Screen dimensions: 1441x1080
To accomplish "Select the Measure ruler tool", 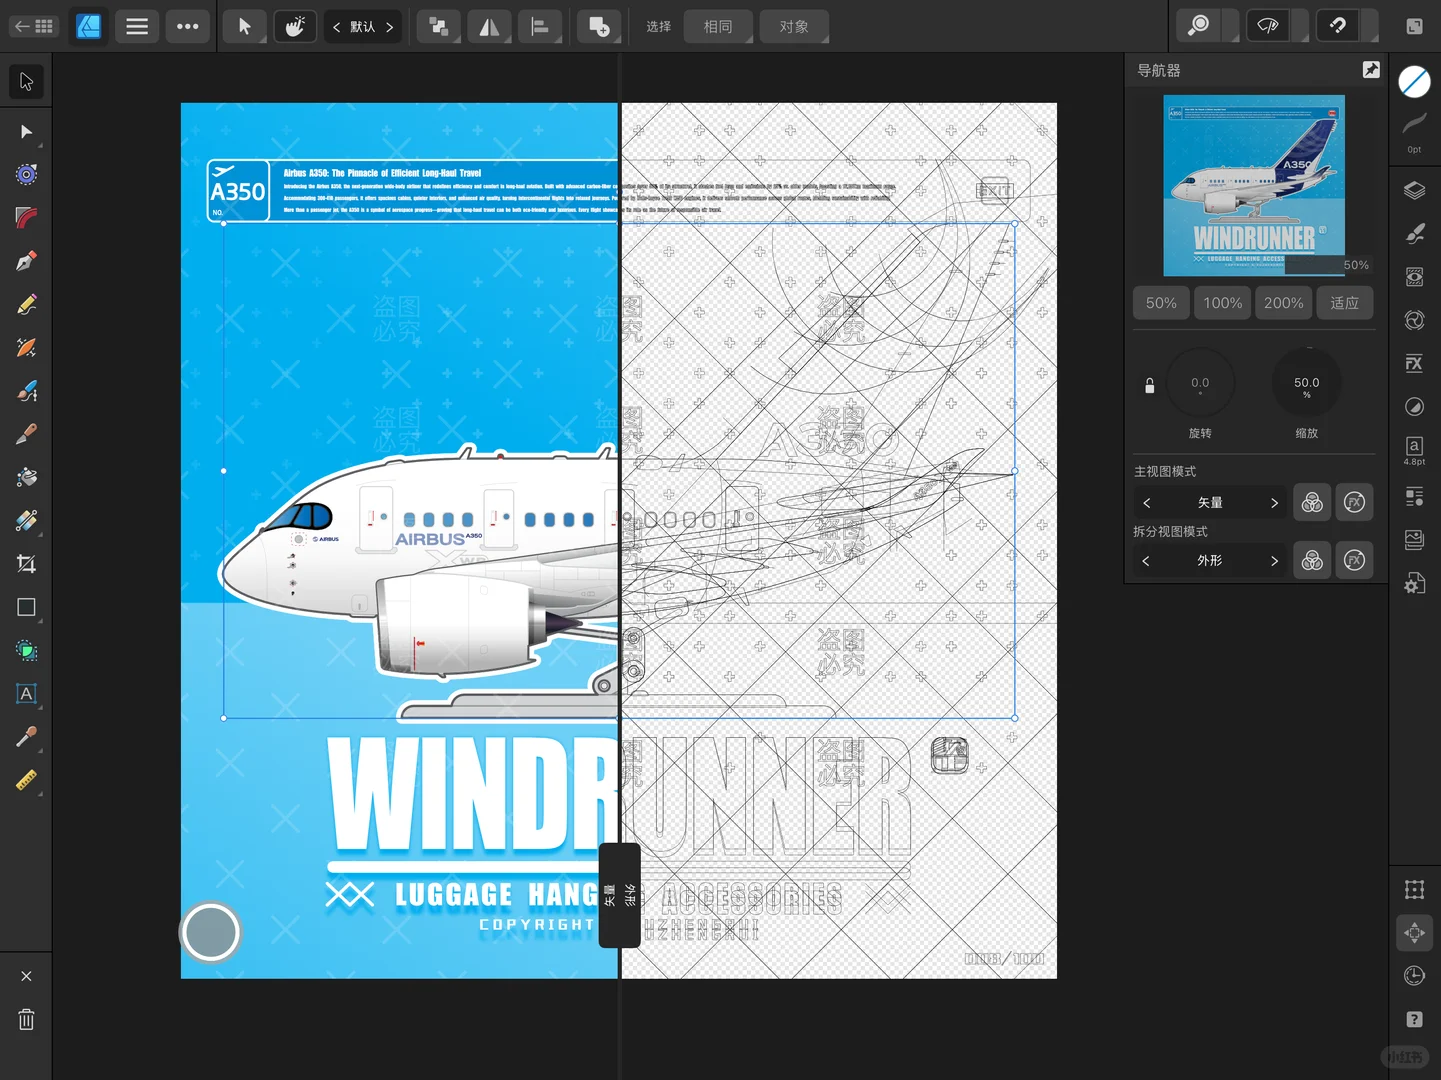I will point(26,780).
